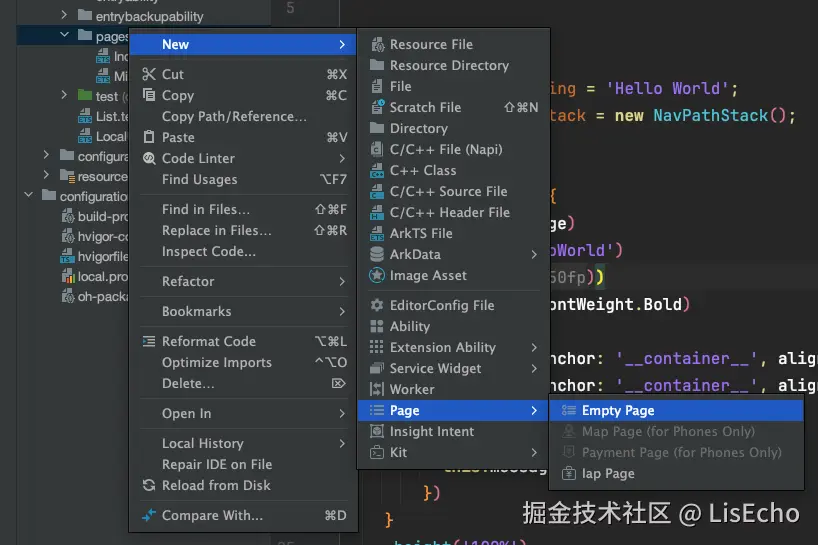Click the C++ Class icon

377,171
